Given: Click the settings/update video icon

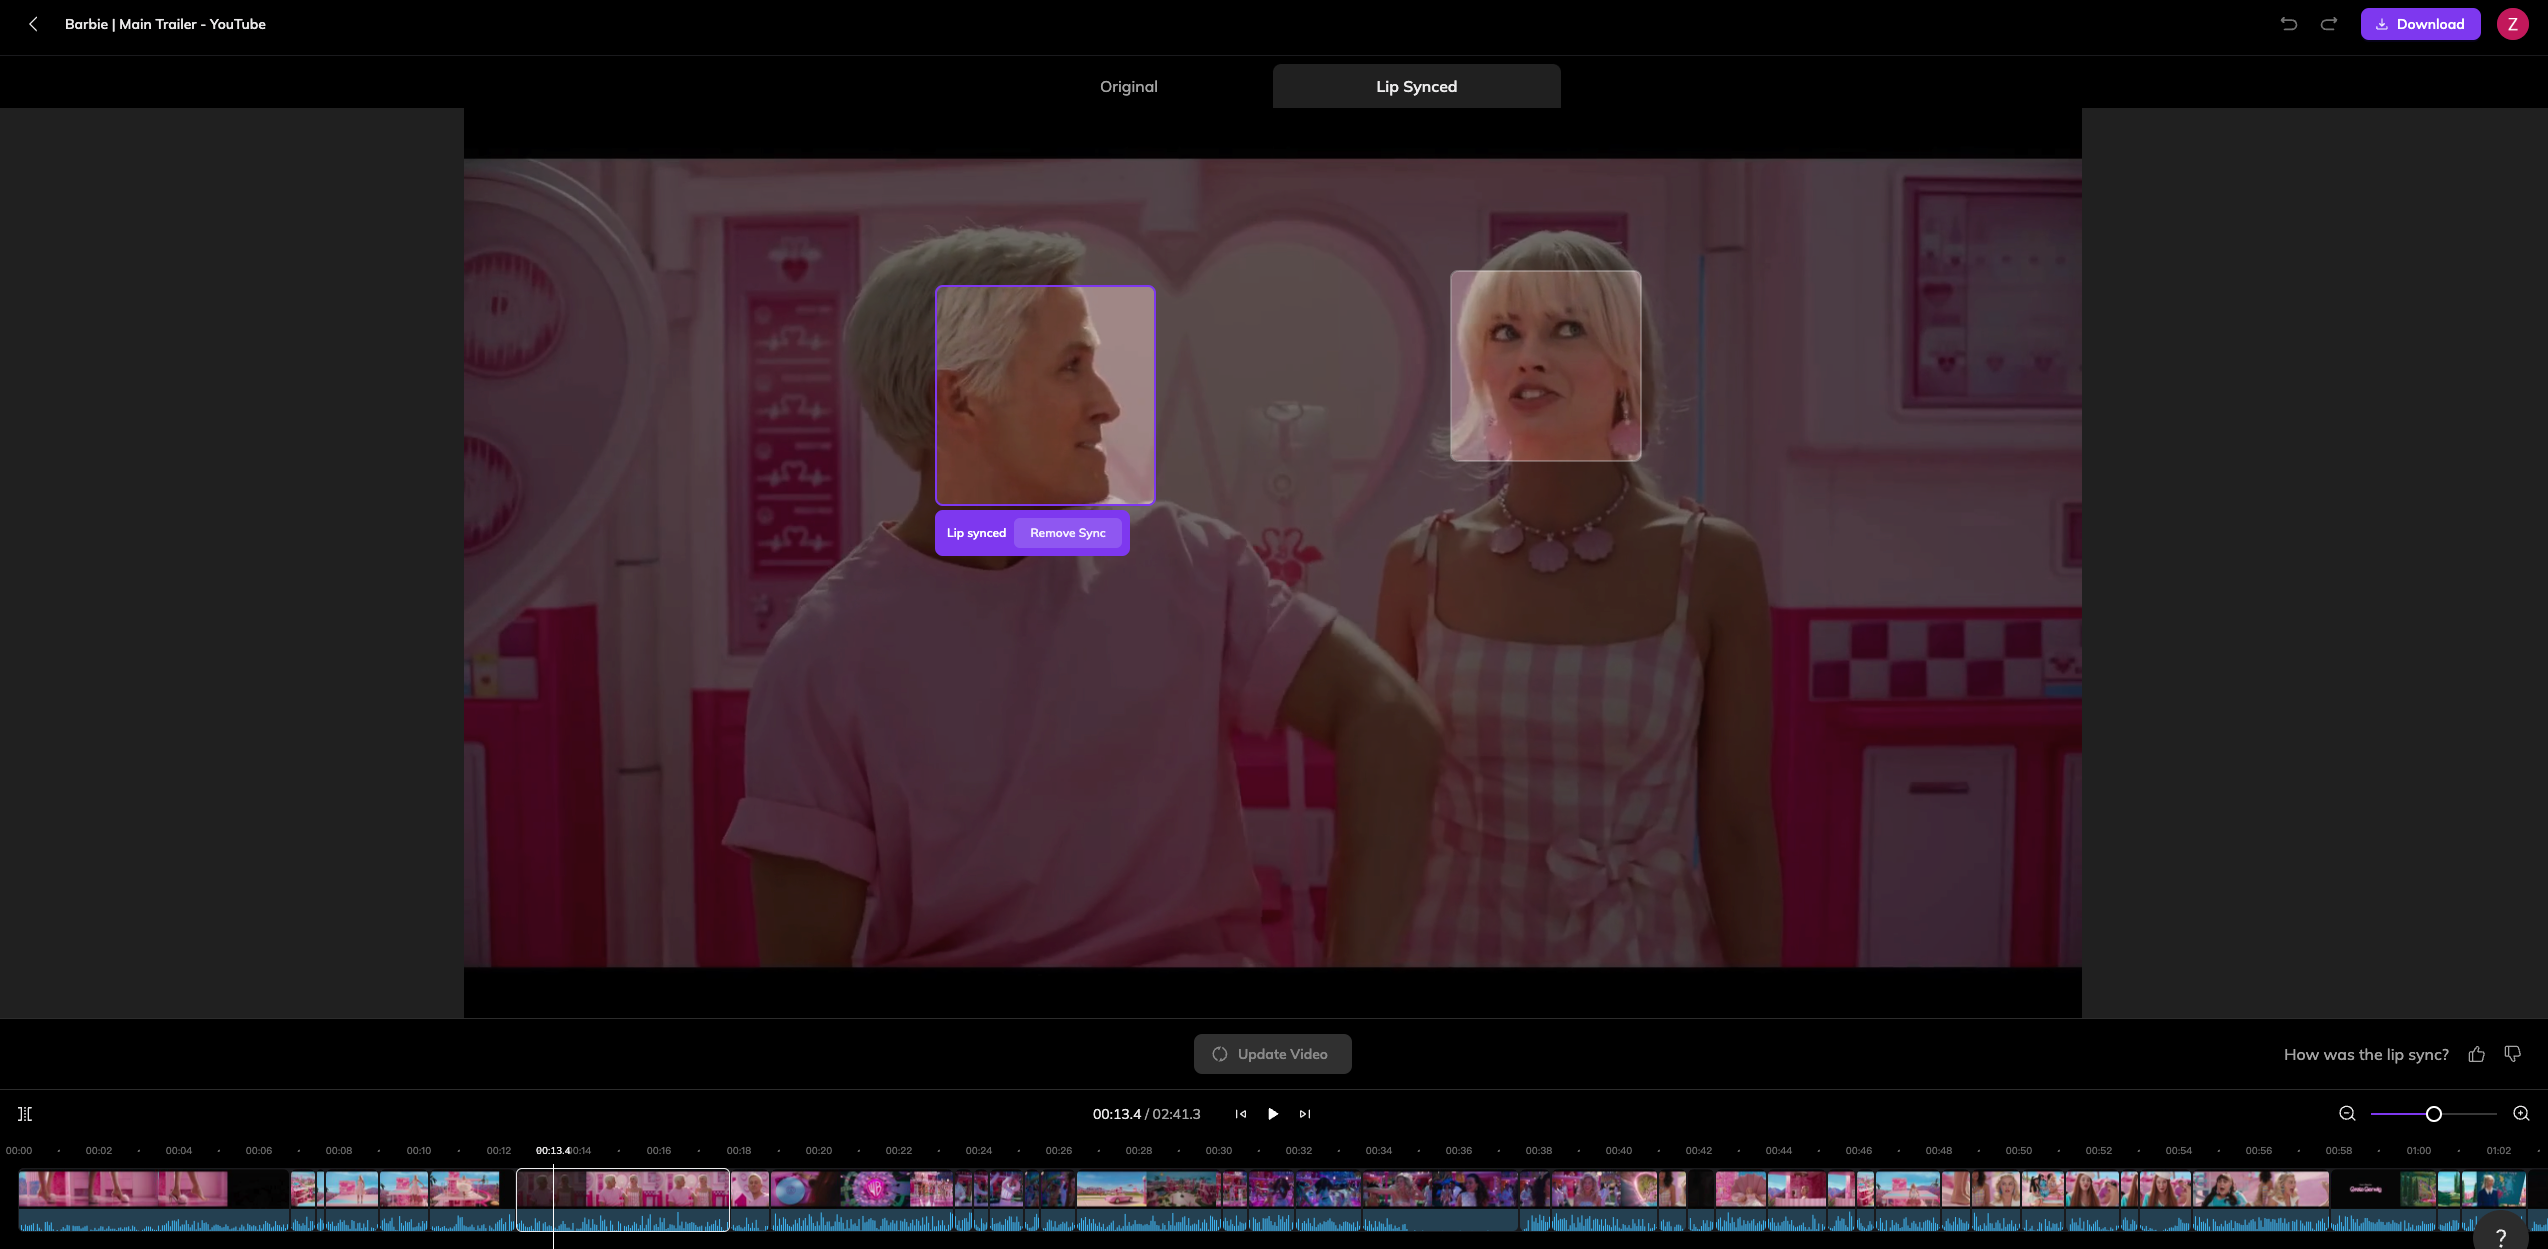Looking at the screenshot, I should [1219, 1054].
